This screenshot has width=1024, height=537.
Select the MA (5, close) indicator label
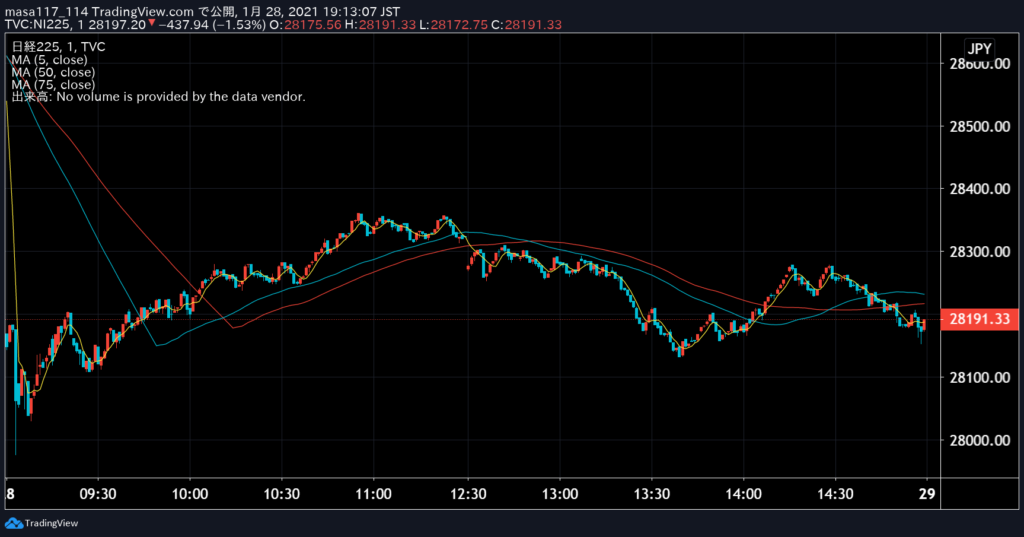tap(50, 59)
